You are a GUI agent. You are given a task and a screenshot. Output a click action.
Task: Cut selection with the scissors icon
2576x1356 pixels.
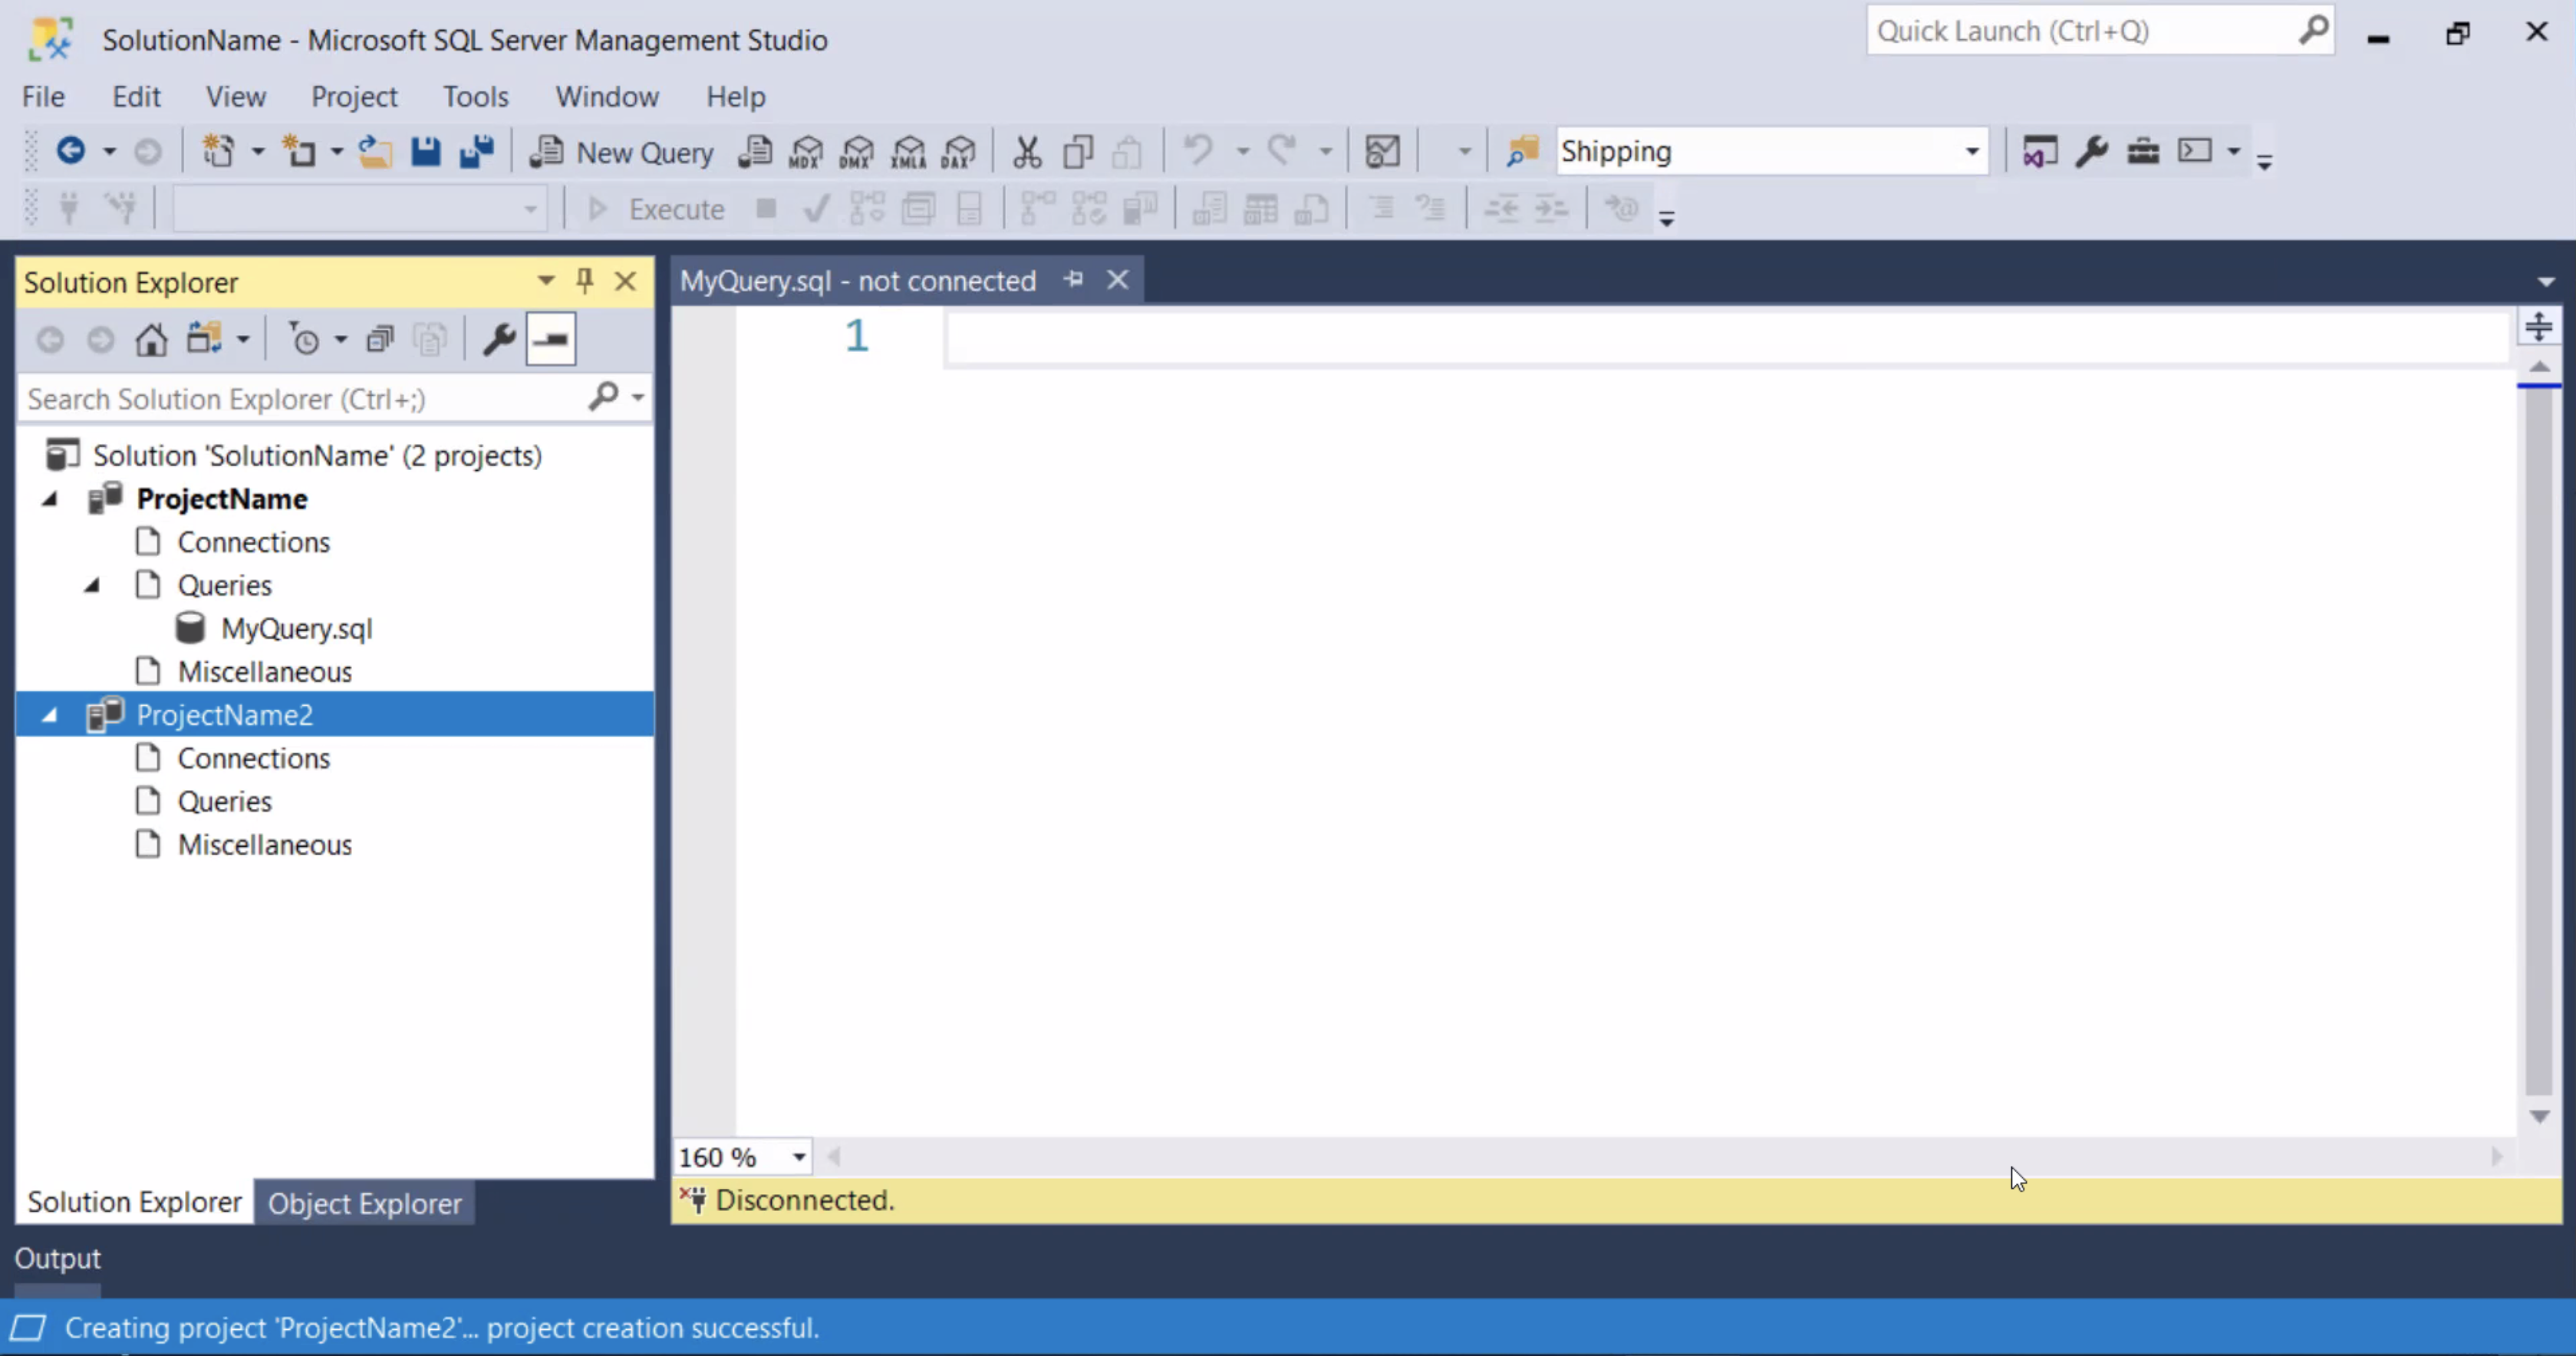pyautogui.click(x=1027, y=151)
